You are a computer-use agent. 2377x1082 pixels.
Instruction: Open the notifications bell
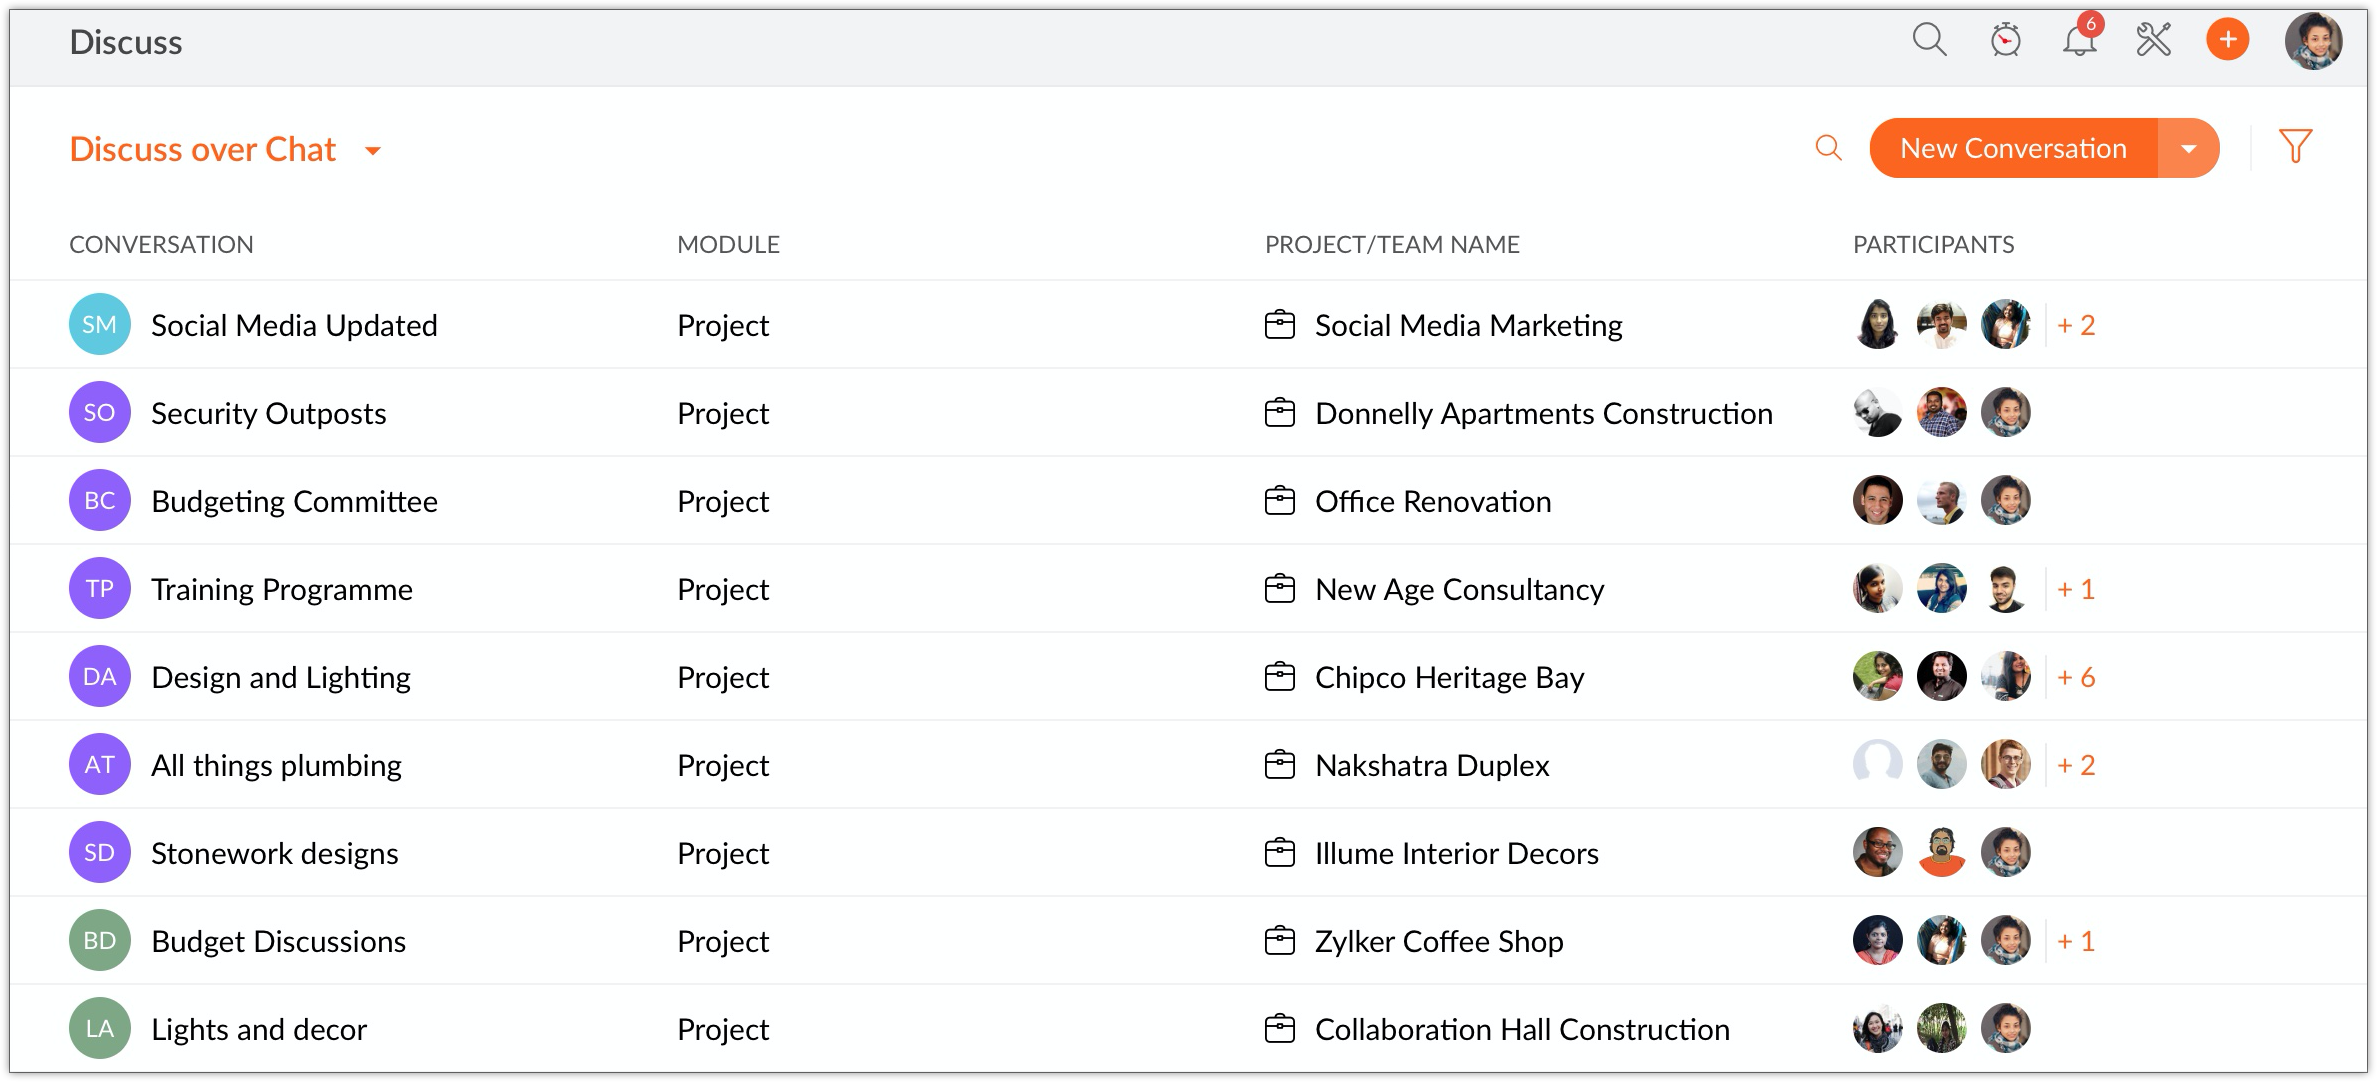pyautogui.click(x=2079, y=41)
